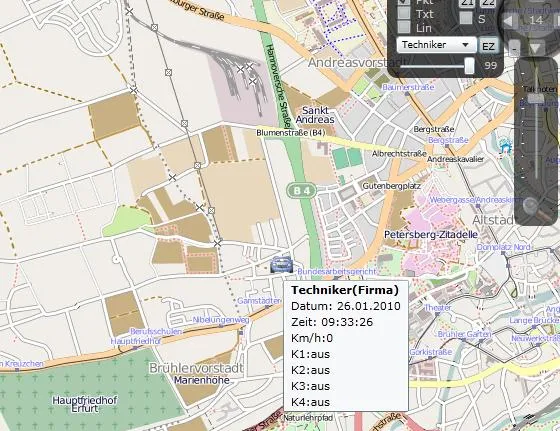Click the down pan arrow button
Viewport: 560px width, 431px height.
coord(536,48)
